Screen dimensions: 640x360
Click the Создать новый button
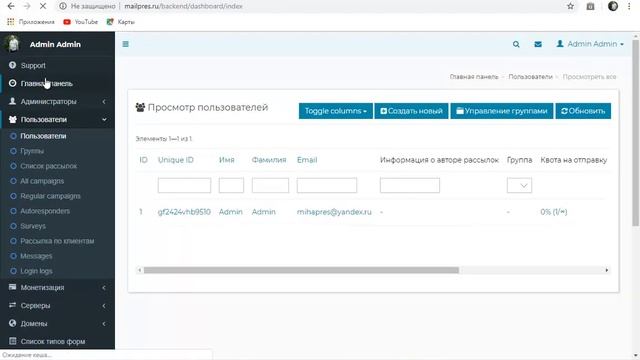tap(411, 111)
